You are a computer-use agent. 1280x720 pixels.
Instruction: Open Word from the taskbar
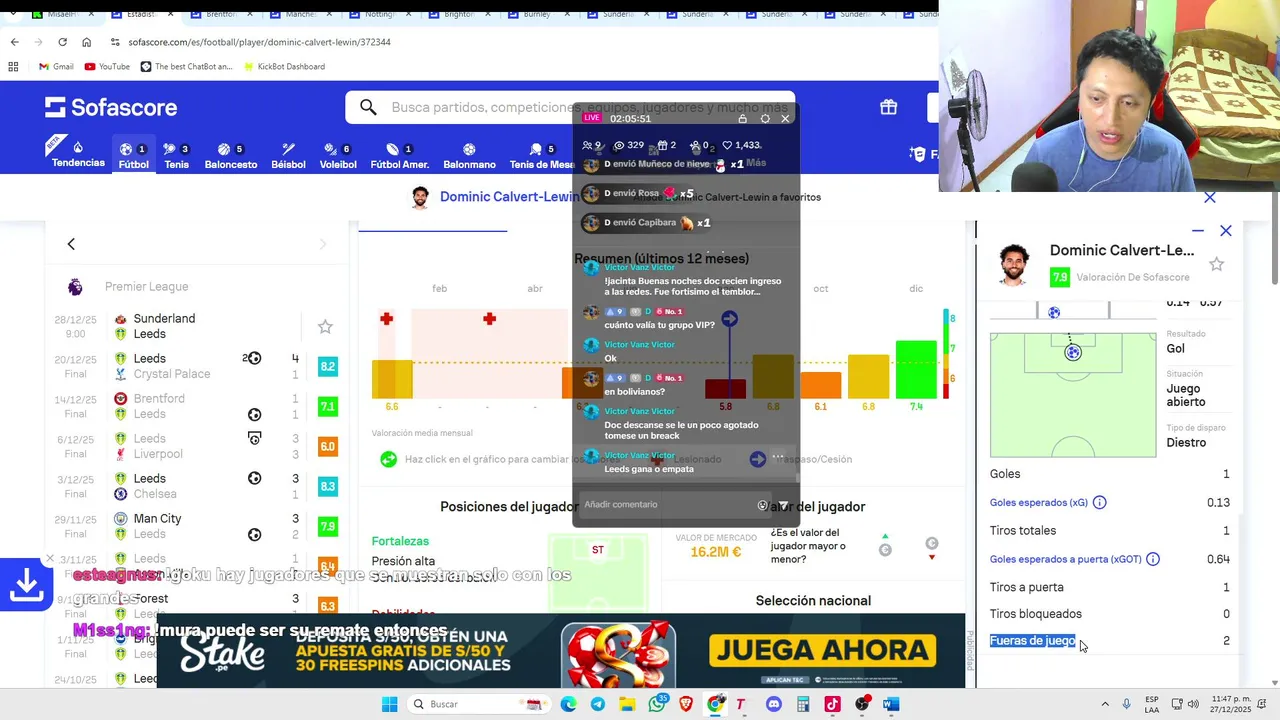pyautogui.click(x=891, y=704)
